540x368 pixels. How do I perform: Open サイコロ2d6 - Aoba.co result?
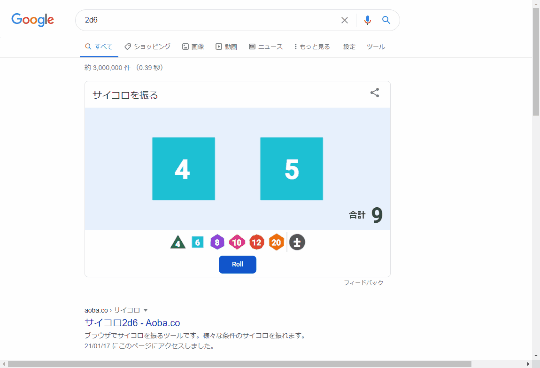click(133, 323)
